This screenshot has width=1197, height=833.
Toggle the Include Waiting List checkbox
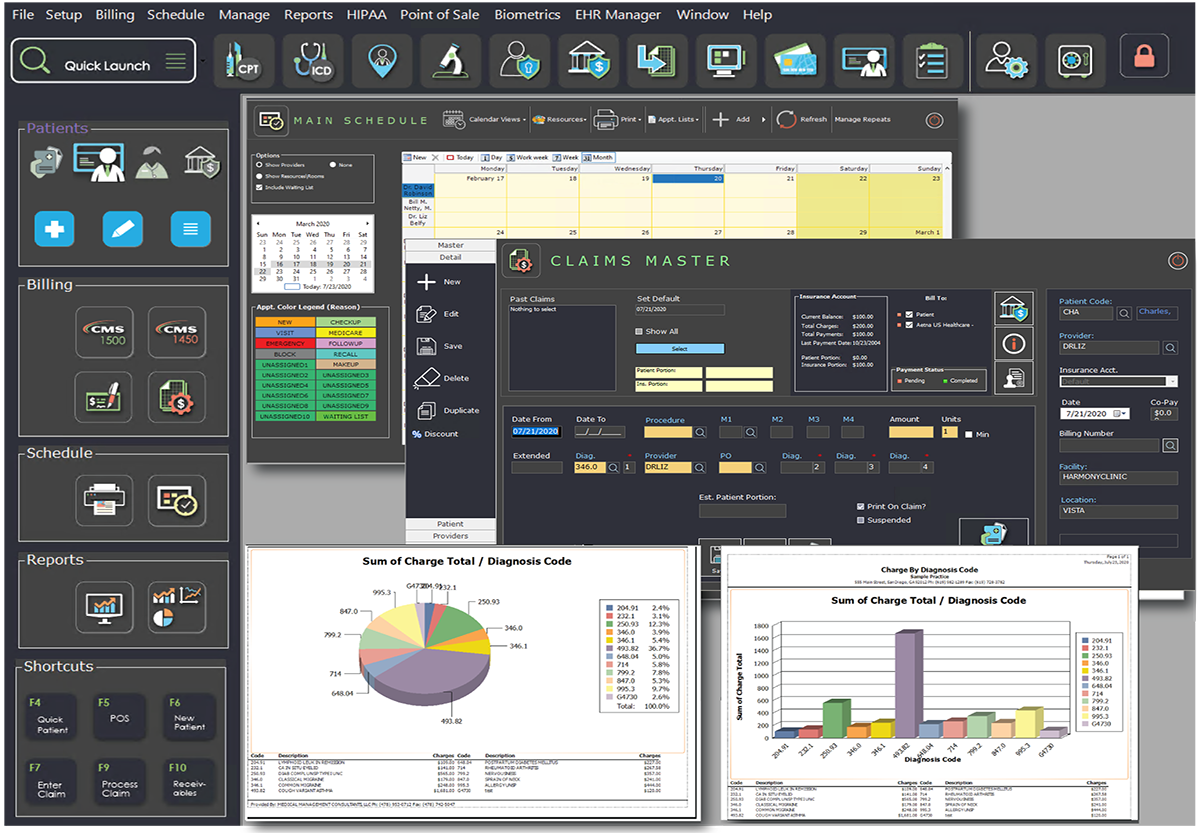260,187
